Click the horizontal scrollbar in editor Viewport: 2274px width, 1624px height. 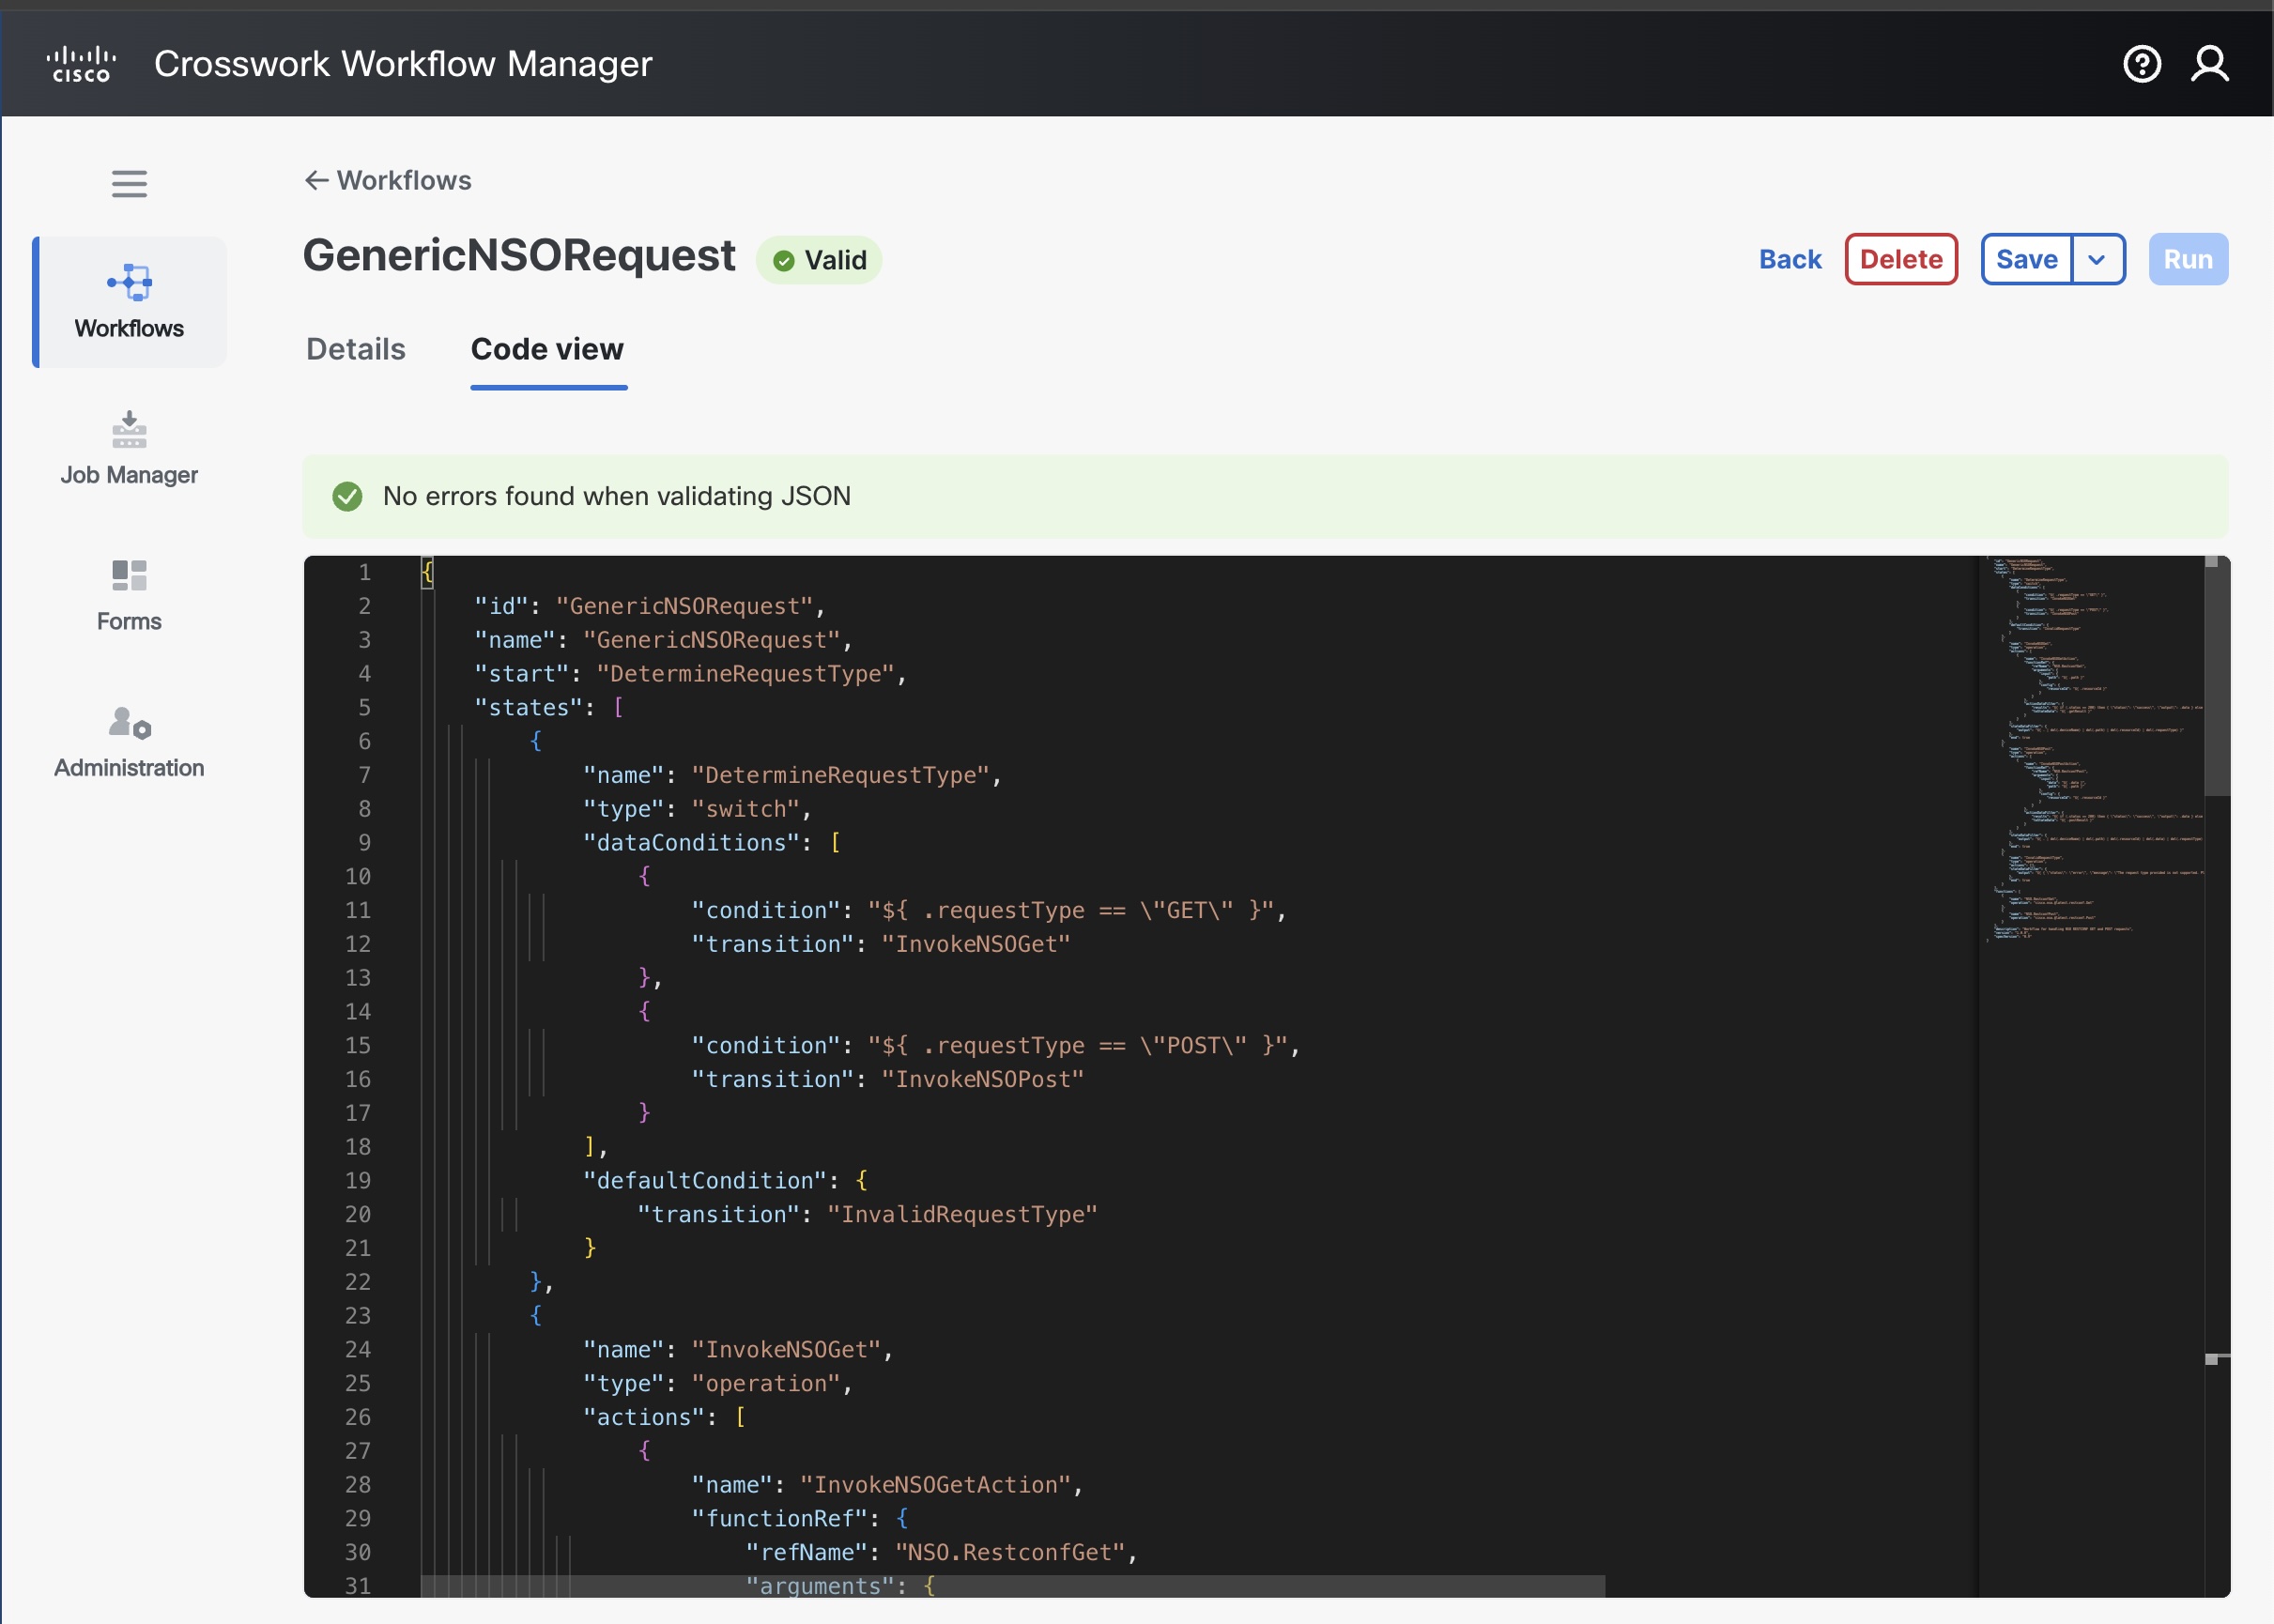[x=1012, y=1586]
